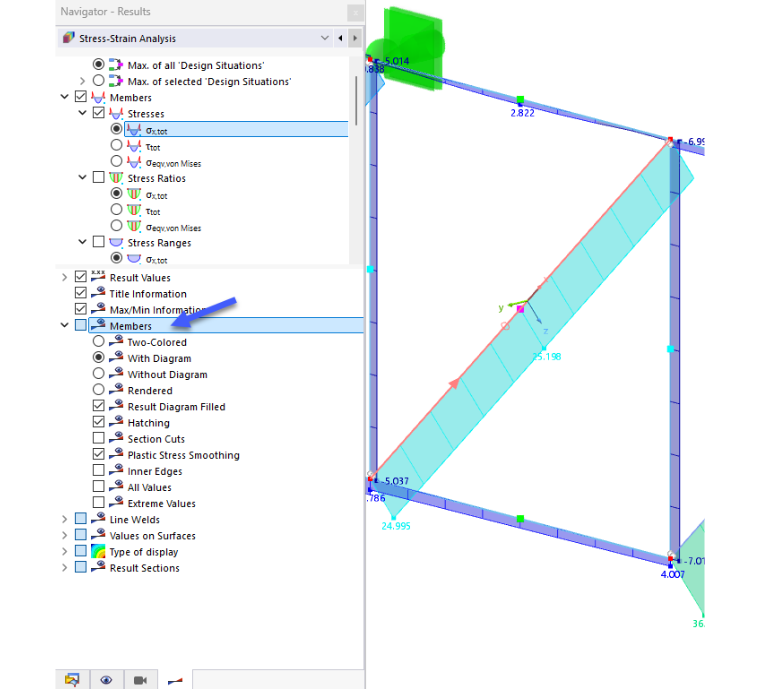Collapse the Stresses node
This screenshot has height=689, width=760.
(x=82, y=113)
